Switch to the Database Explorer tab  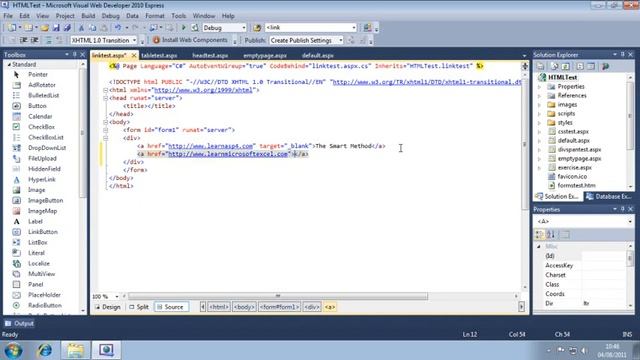tap(609, 196)
